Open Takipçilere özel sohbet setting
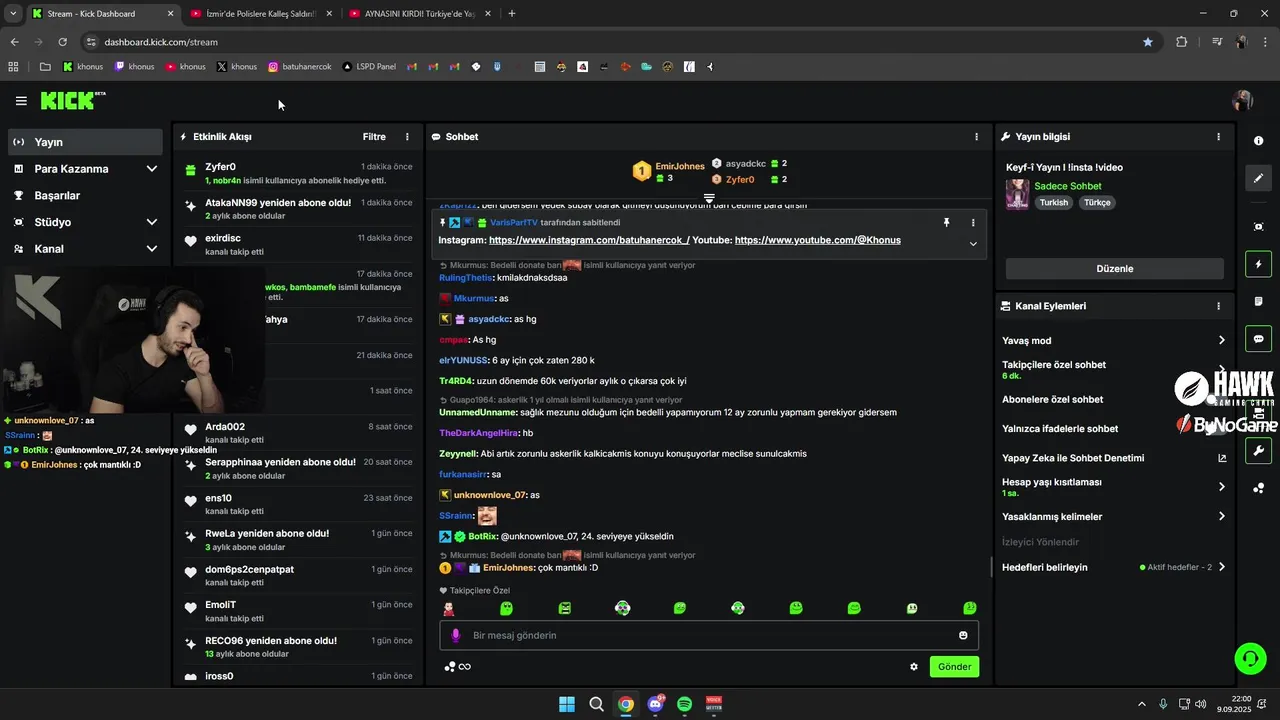The width and height of the screenshot is (1280, 720). coord(1114,370)
